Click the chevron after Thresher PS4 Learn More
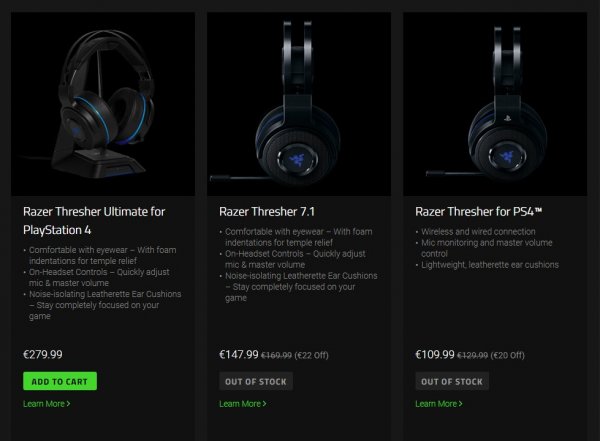Screen dimensions: 600x441 (460, 403)
